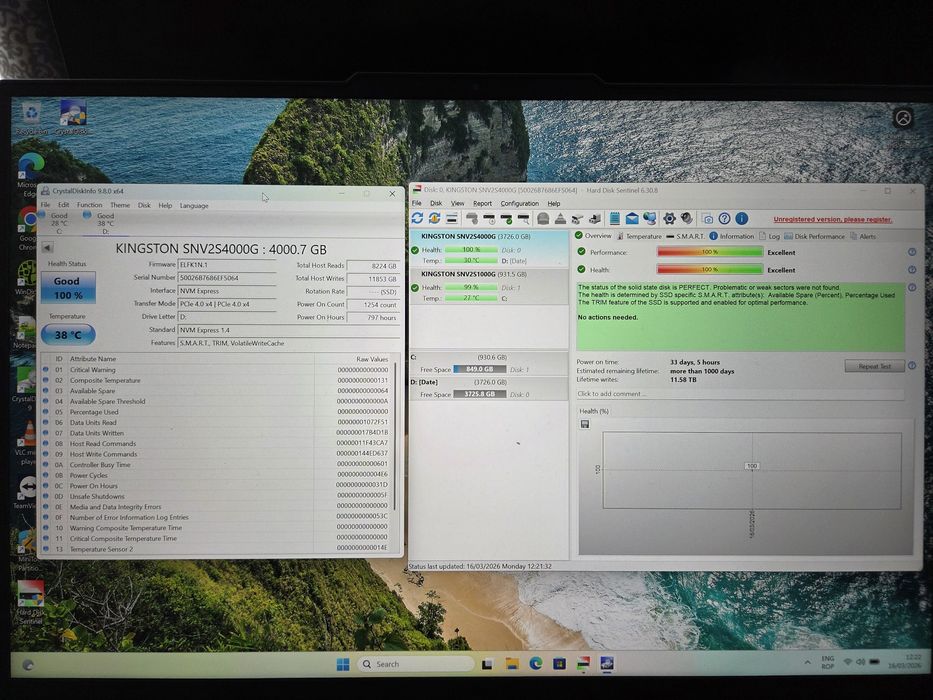Click the speaker sound toolbar icon
The image size is (933, 700).
click(687, 218)
